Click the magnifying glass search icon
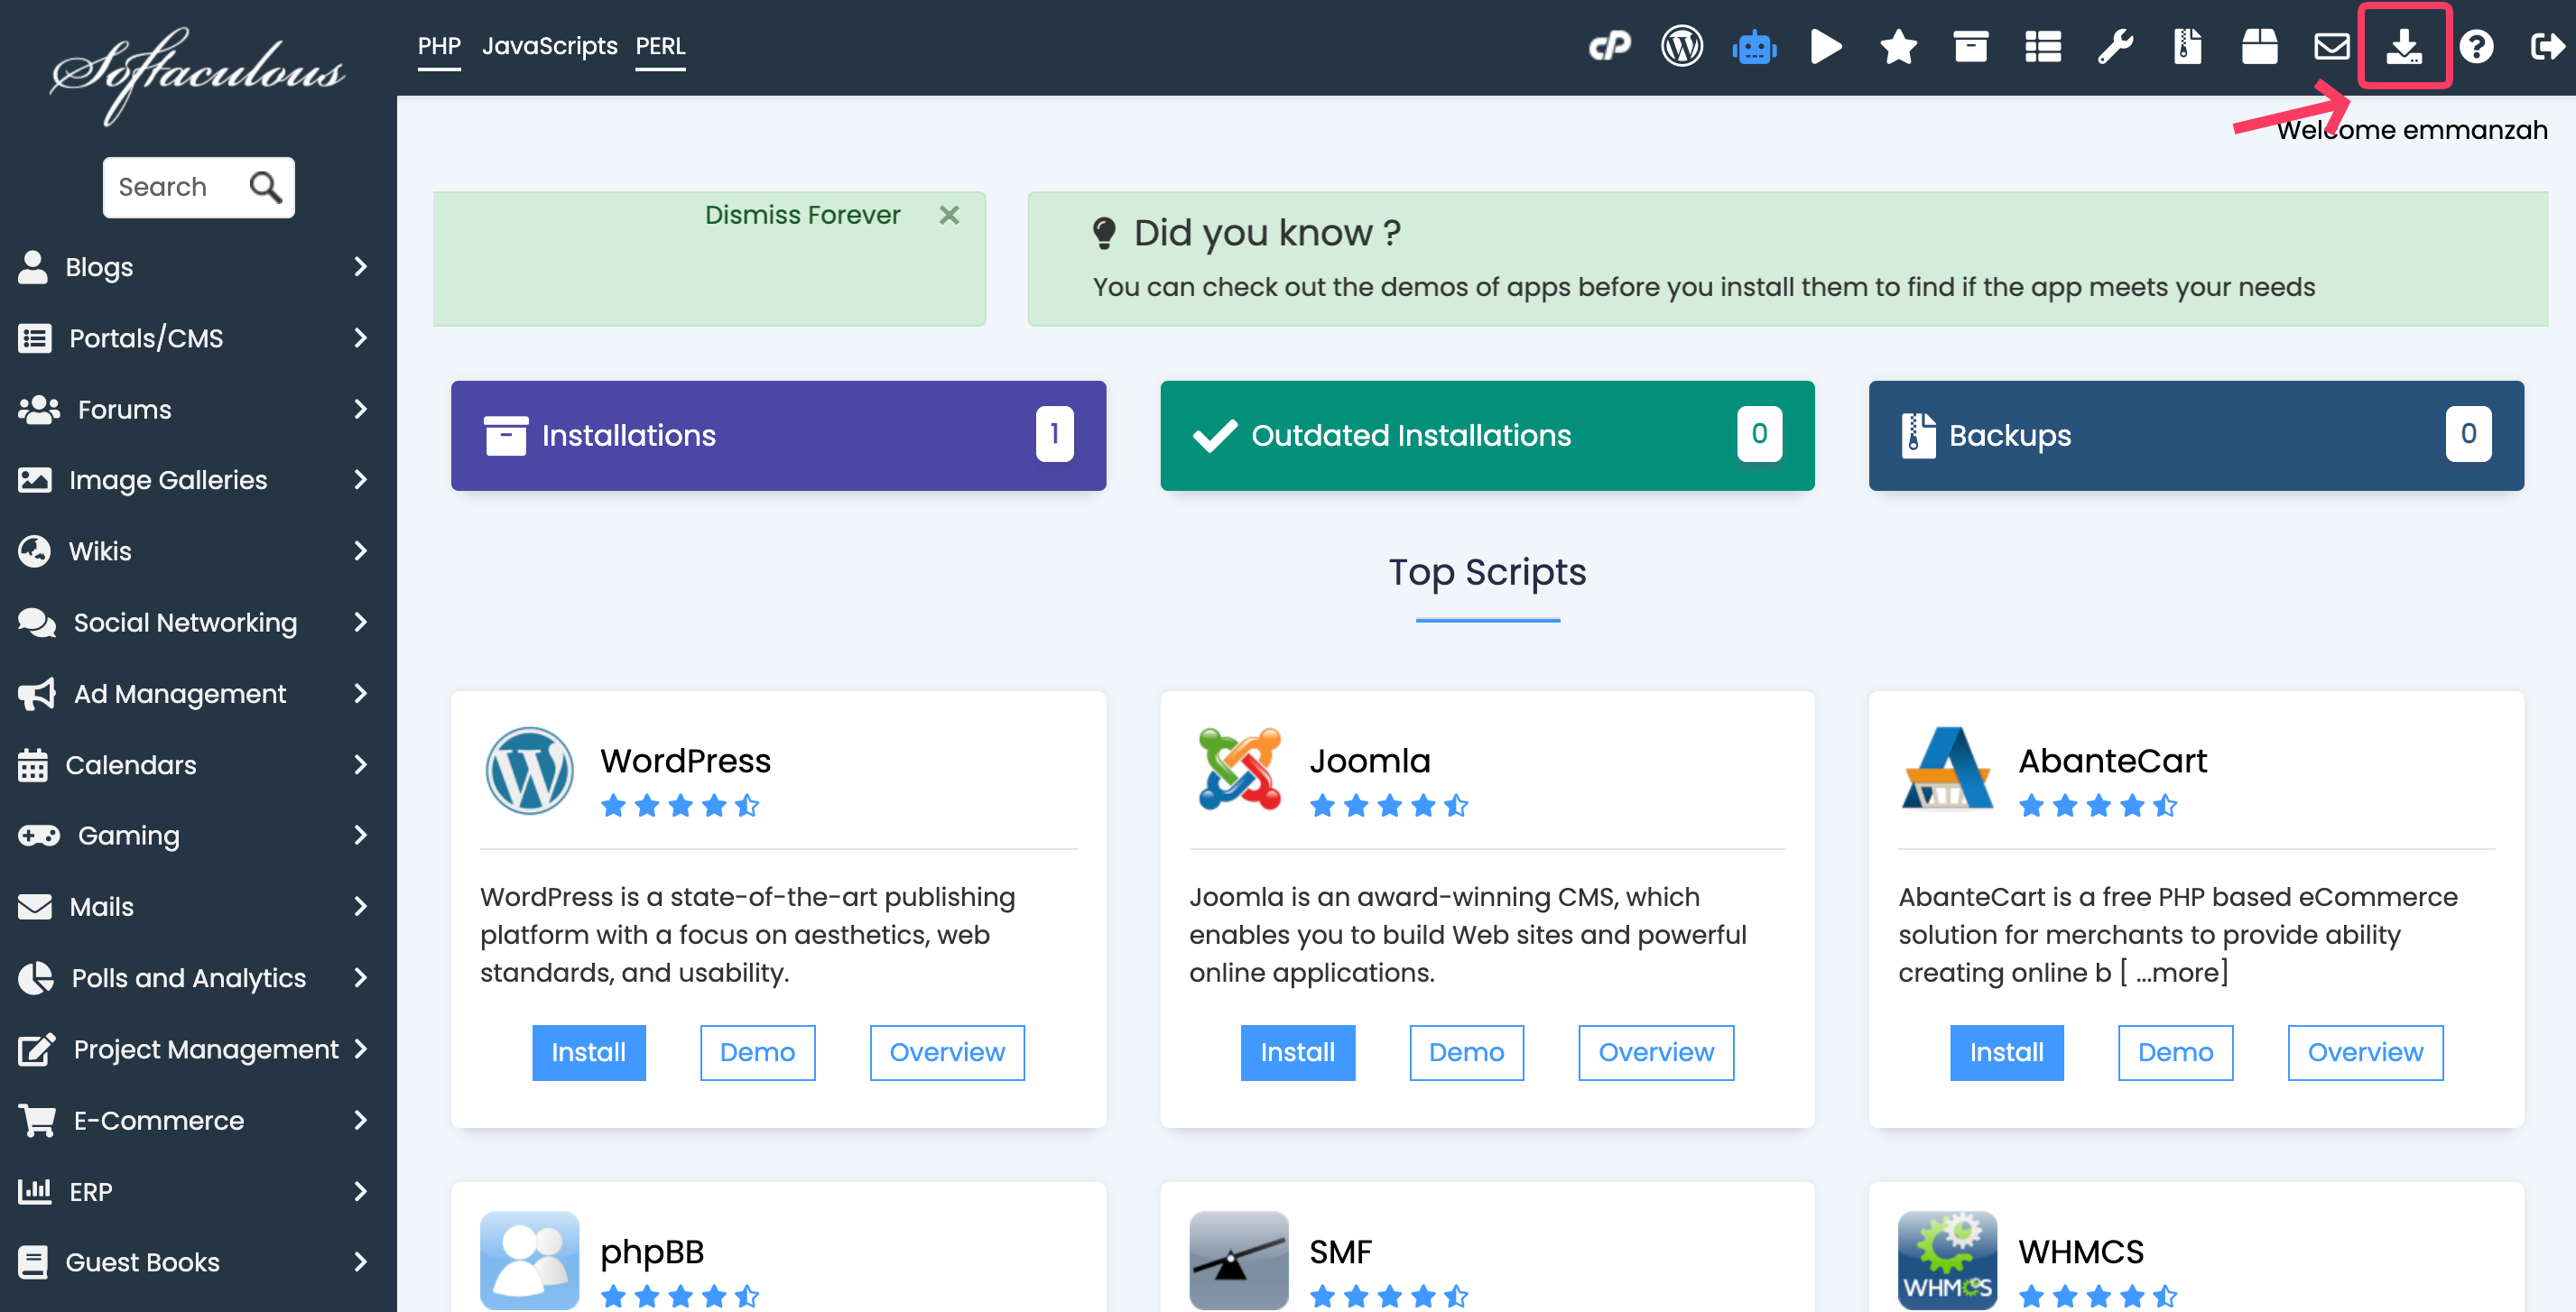The height and width of the screenshot is (1312, 2576). [265, 187]
